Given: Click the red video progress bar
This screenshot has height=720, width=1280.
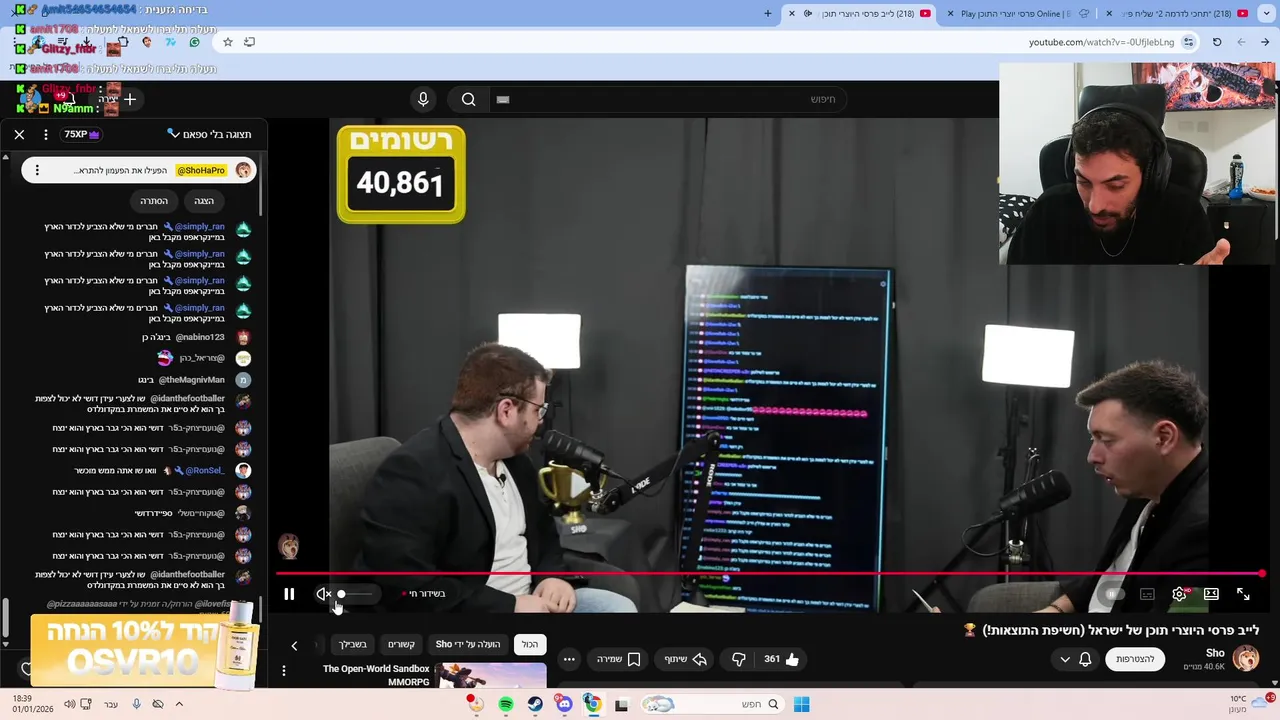Looking at the screenshot, I should click(x=770, y=574).
